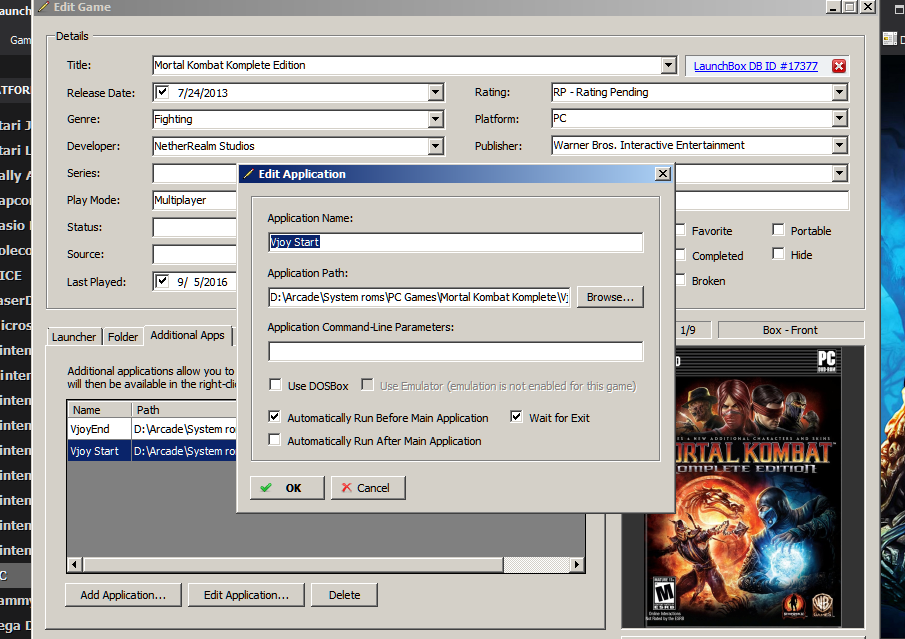Viewport: 905px width, 639px height.
Task: Expand the Publisher dropdown
Action: pyautogui.click(x=840, y=145)
